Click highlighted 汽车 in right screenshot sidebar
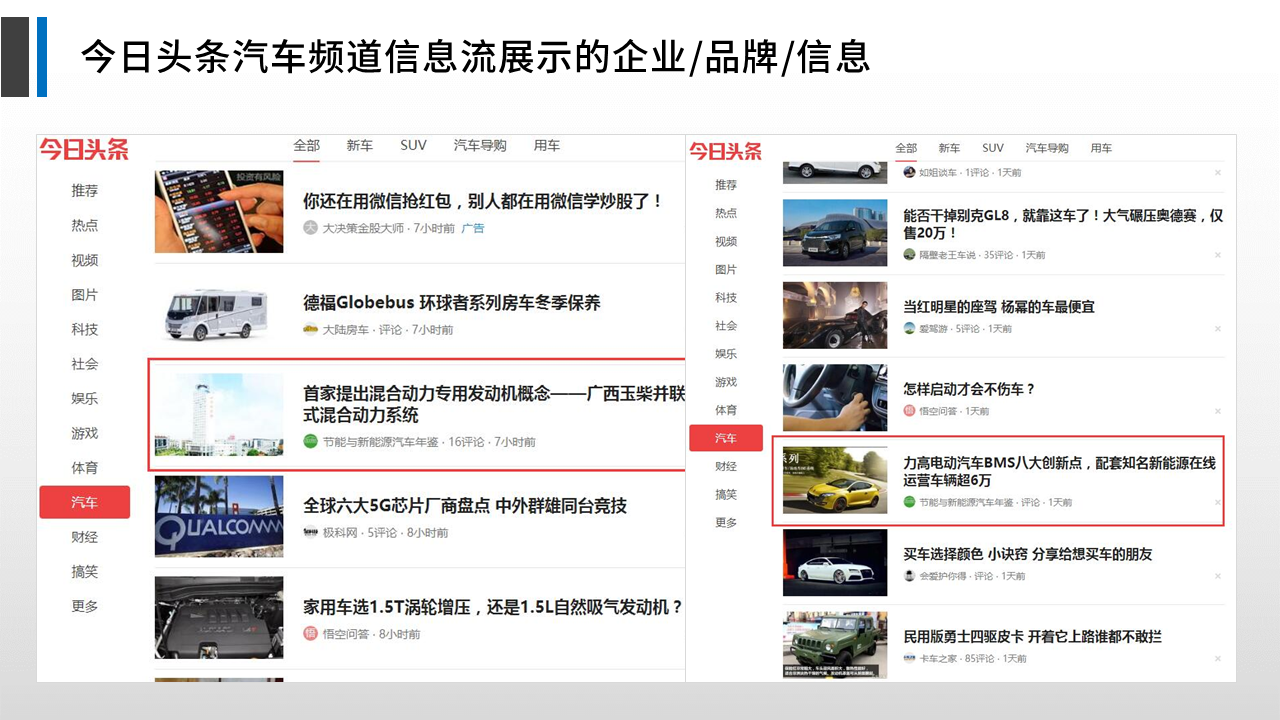The image size is (1280, 720). [x=726, y=438]
